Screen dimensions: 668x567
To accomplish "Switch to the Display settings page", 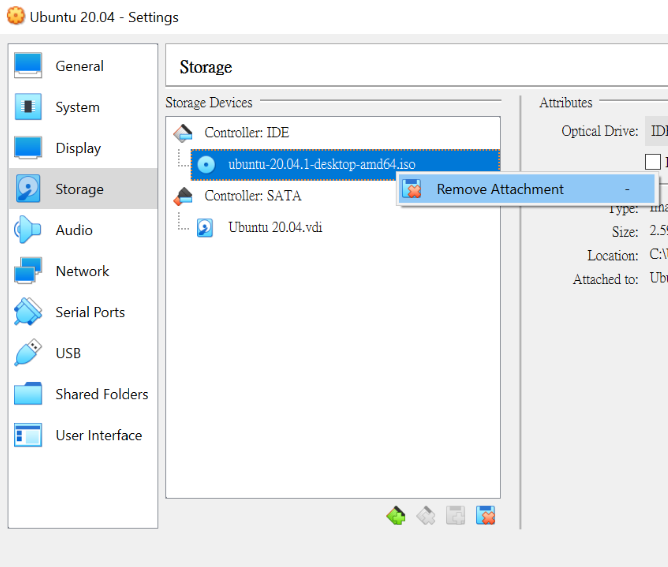I will [83, 148].
